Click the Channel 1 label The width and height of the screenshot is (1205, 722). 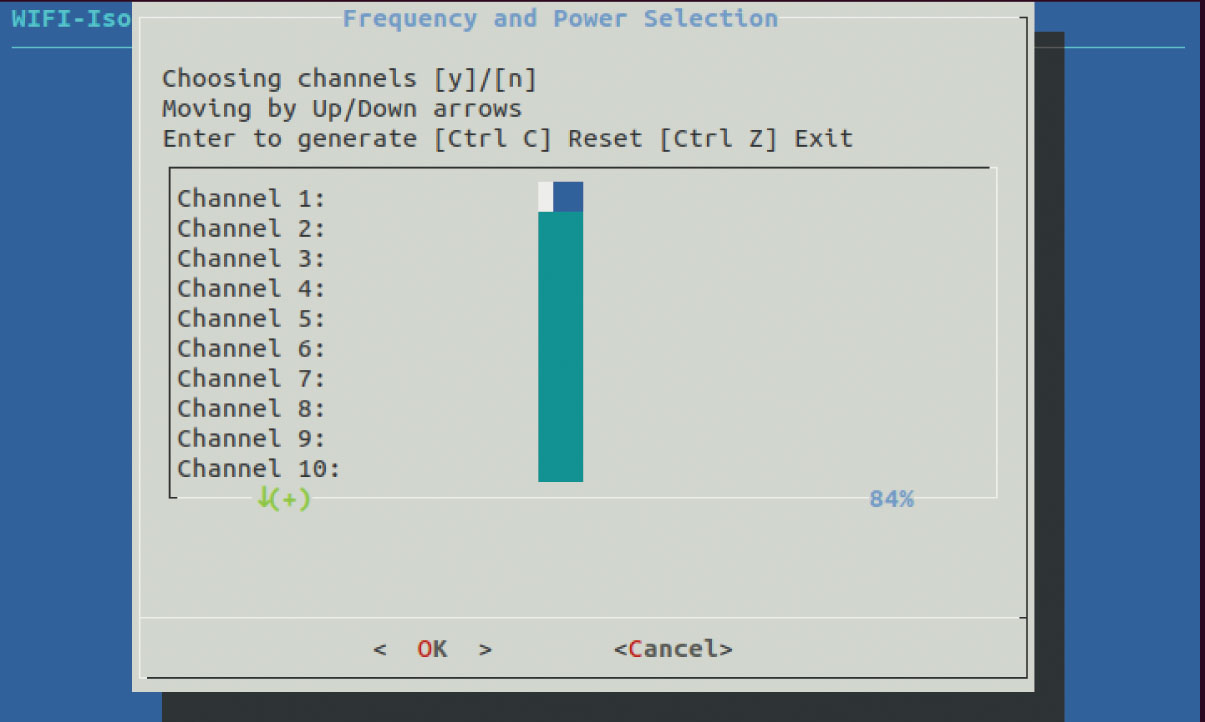pyautogui.click(x=251, y=198)
